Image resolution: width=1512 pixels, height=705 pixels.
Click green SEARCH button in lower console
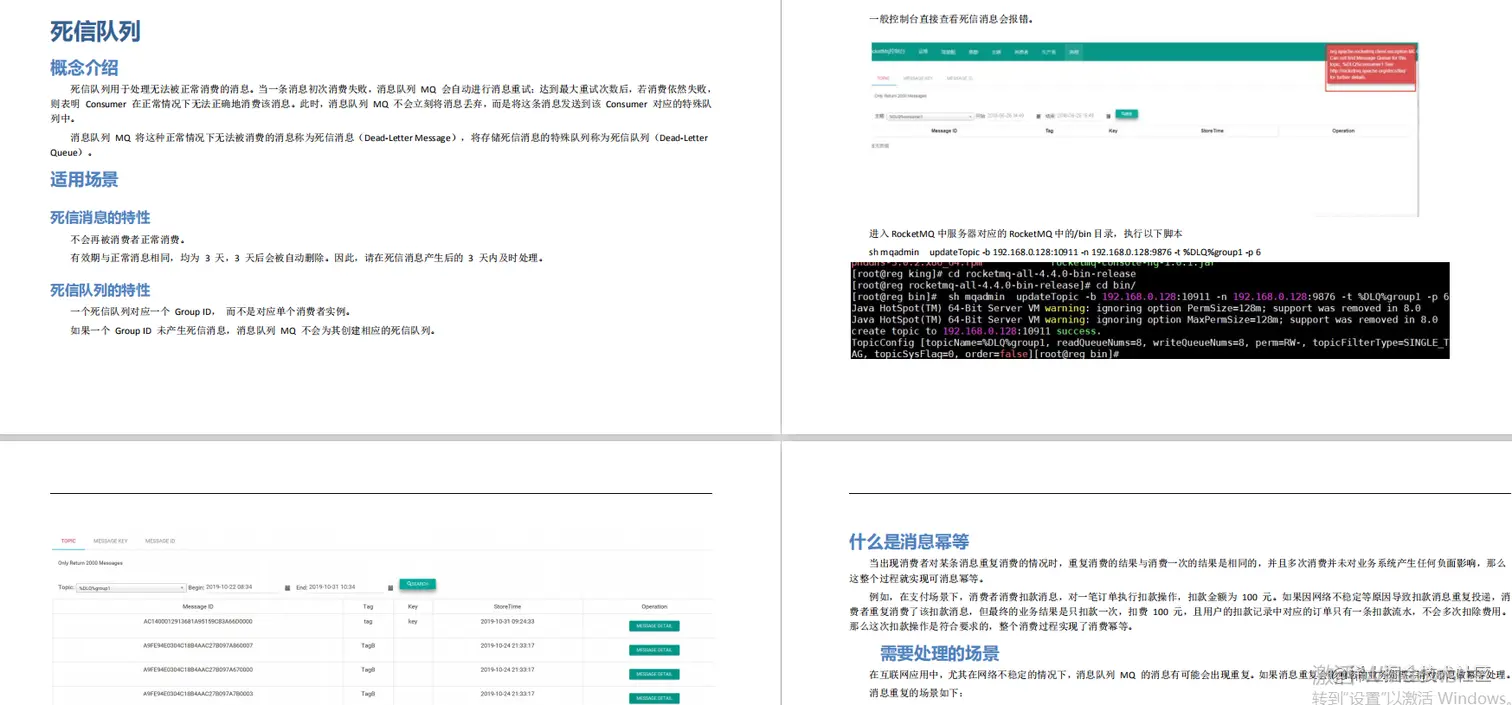click(417, 583)
